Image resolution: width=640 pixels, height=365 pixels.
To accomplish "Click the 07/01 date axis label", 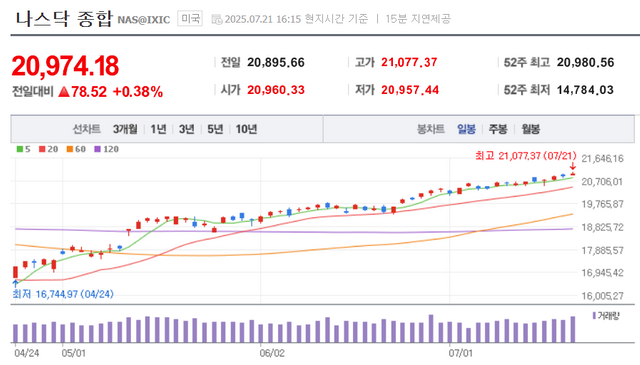I will [x=460, y=353].
